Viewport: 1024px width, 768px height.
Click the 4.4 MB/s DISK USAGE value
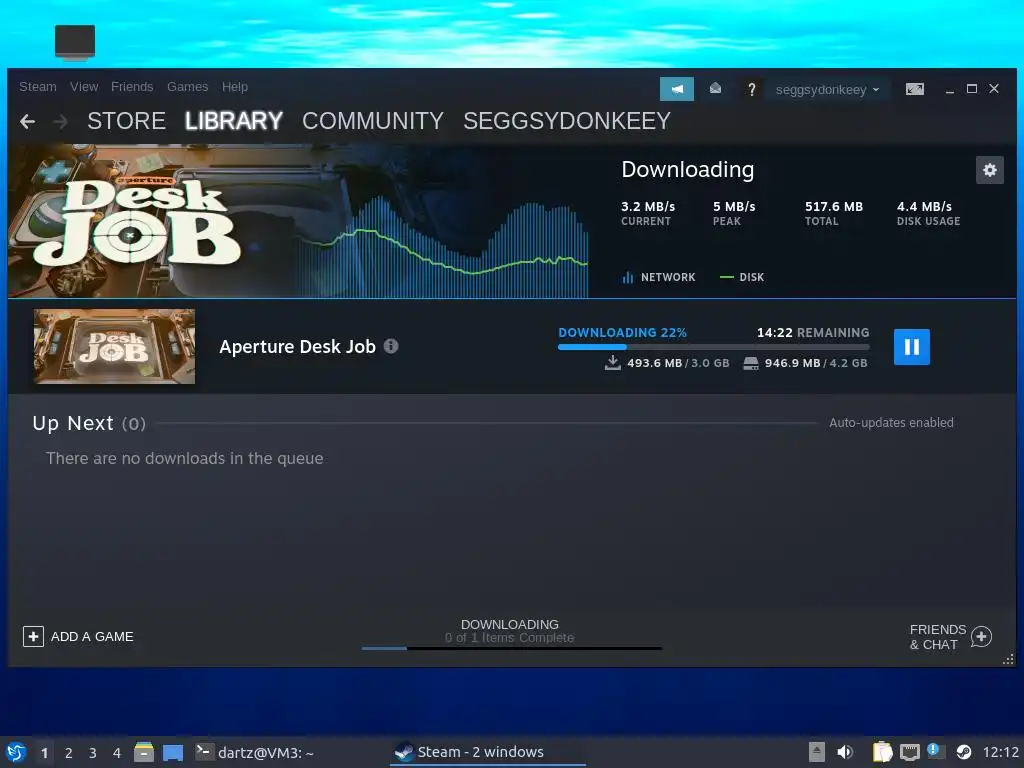point(924,206)
